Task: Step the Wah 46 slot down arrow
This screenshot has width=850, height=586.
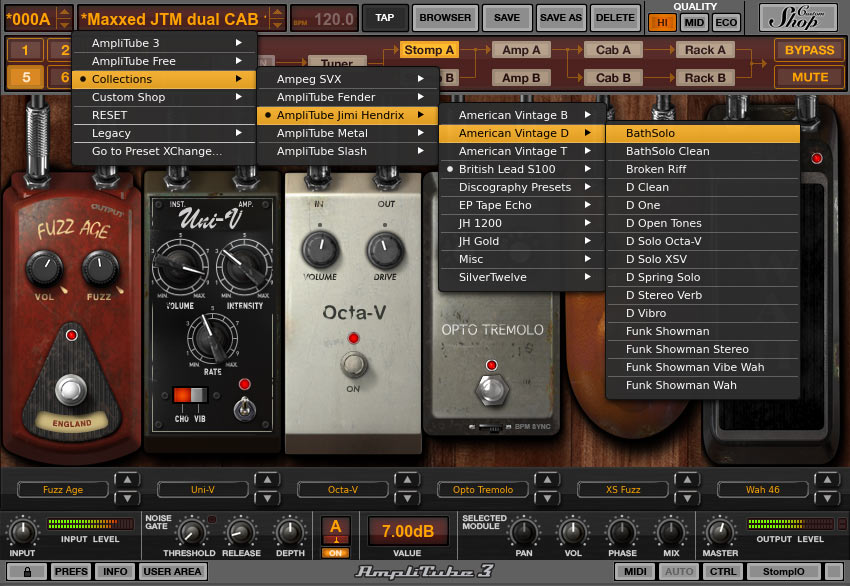Action: pos(827,498)
